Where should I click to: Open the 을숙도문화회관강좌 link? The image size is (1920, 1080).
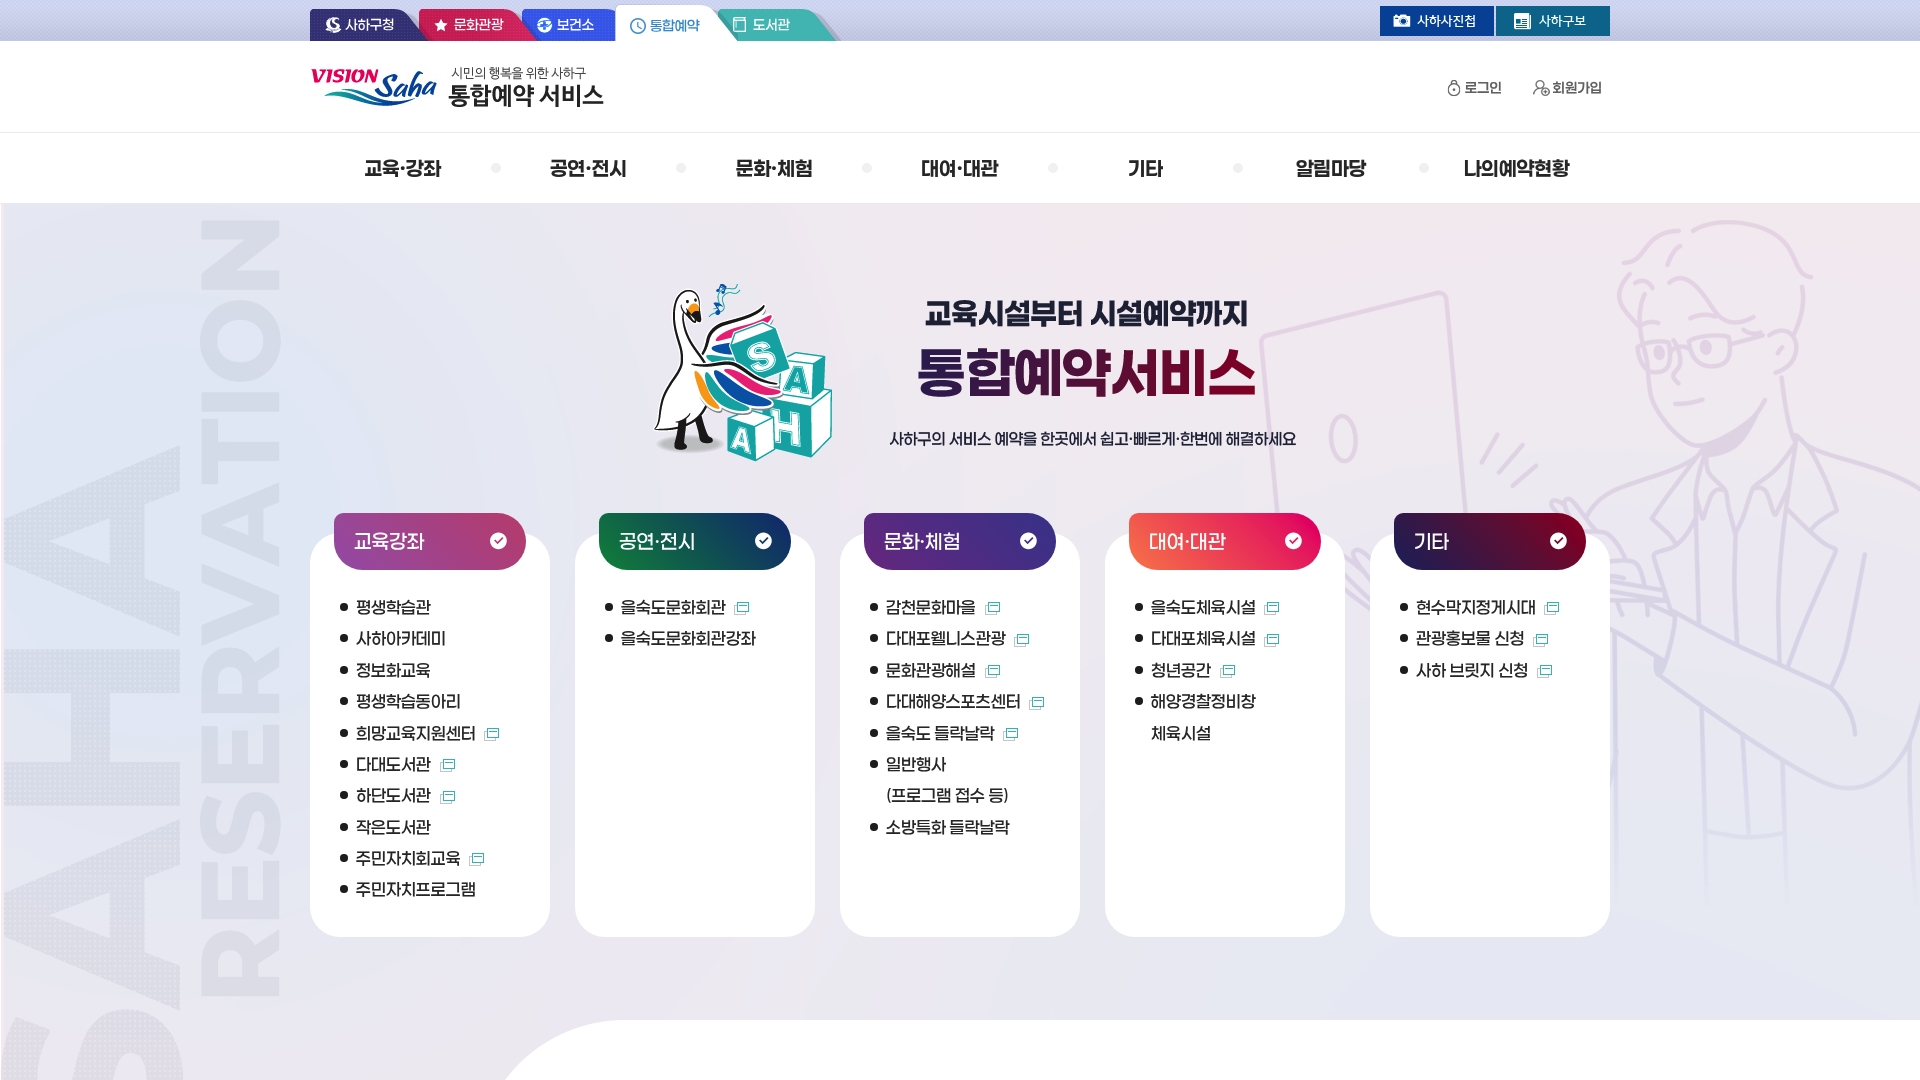point(688,638)
